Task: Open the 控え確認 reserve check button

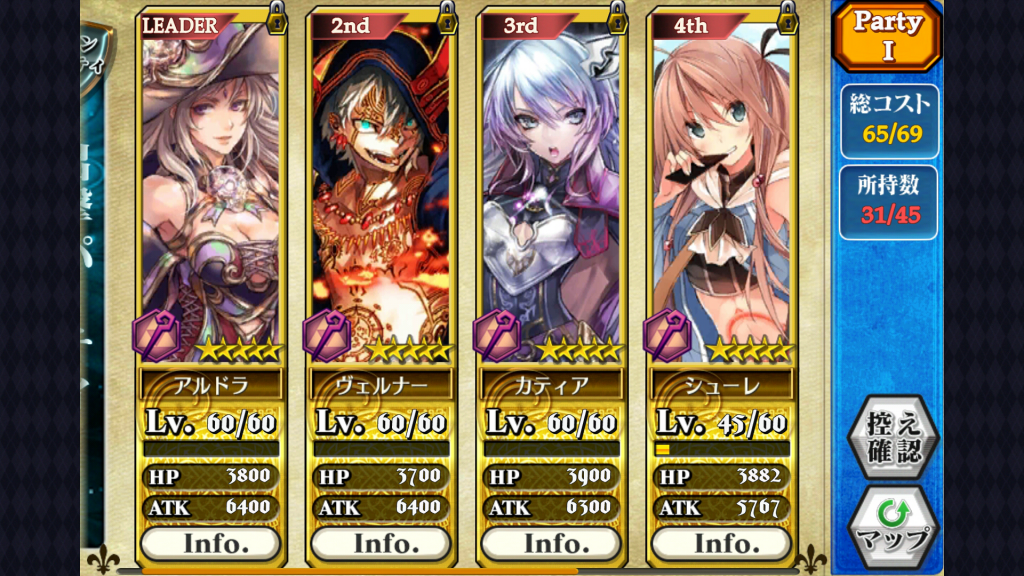Action: 893,438
